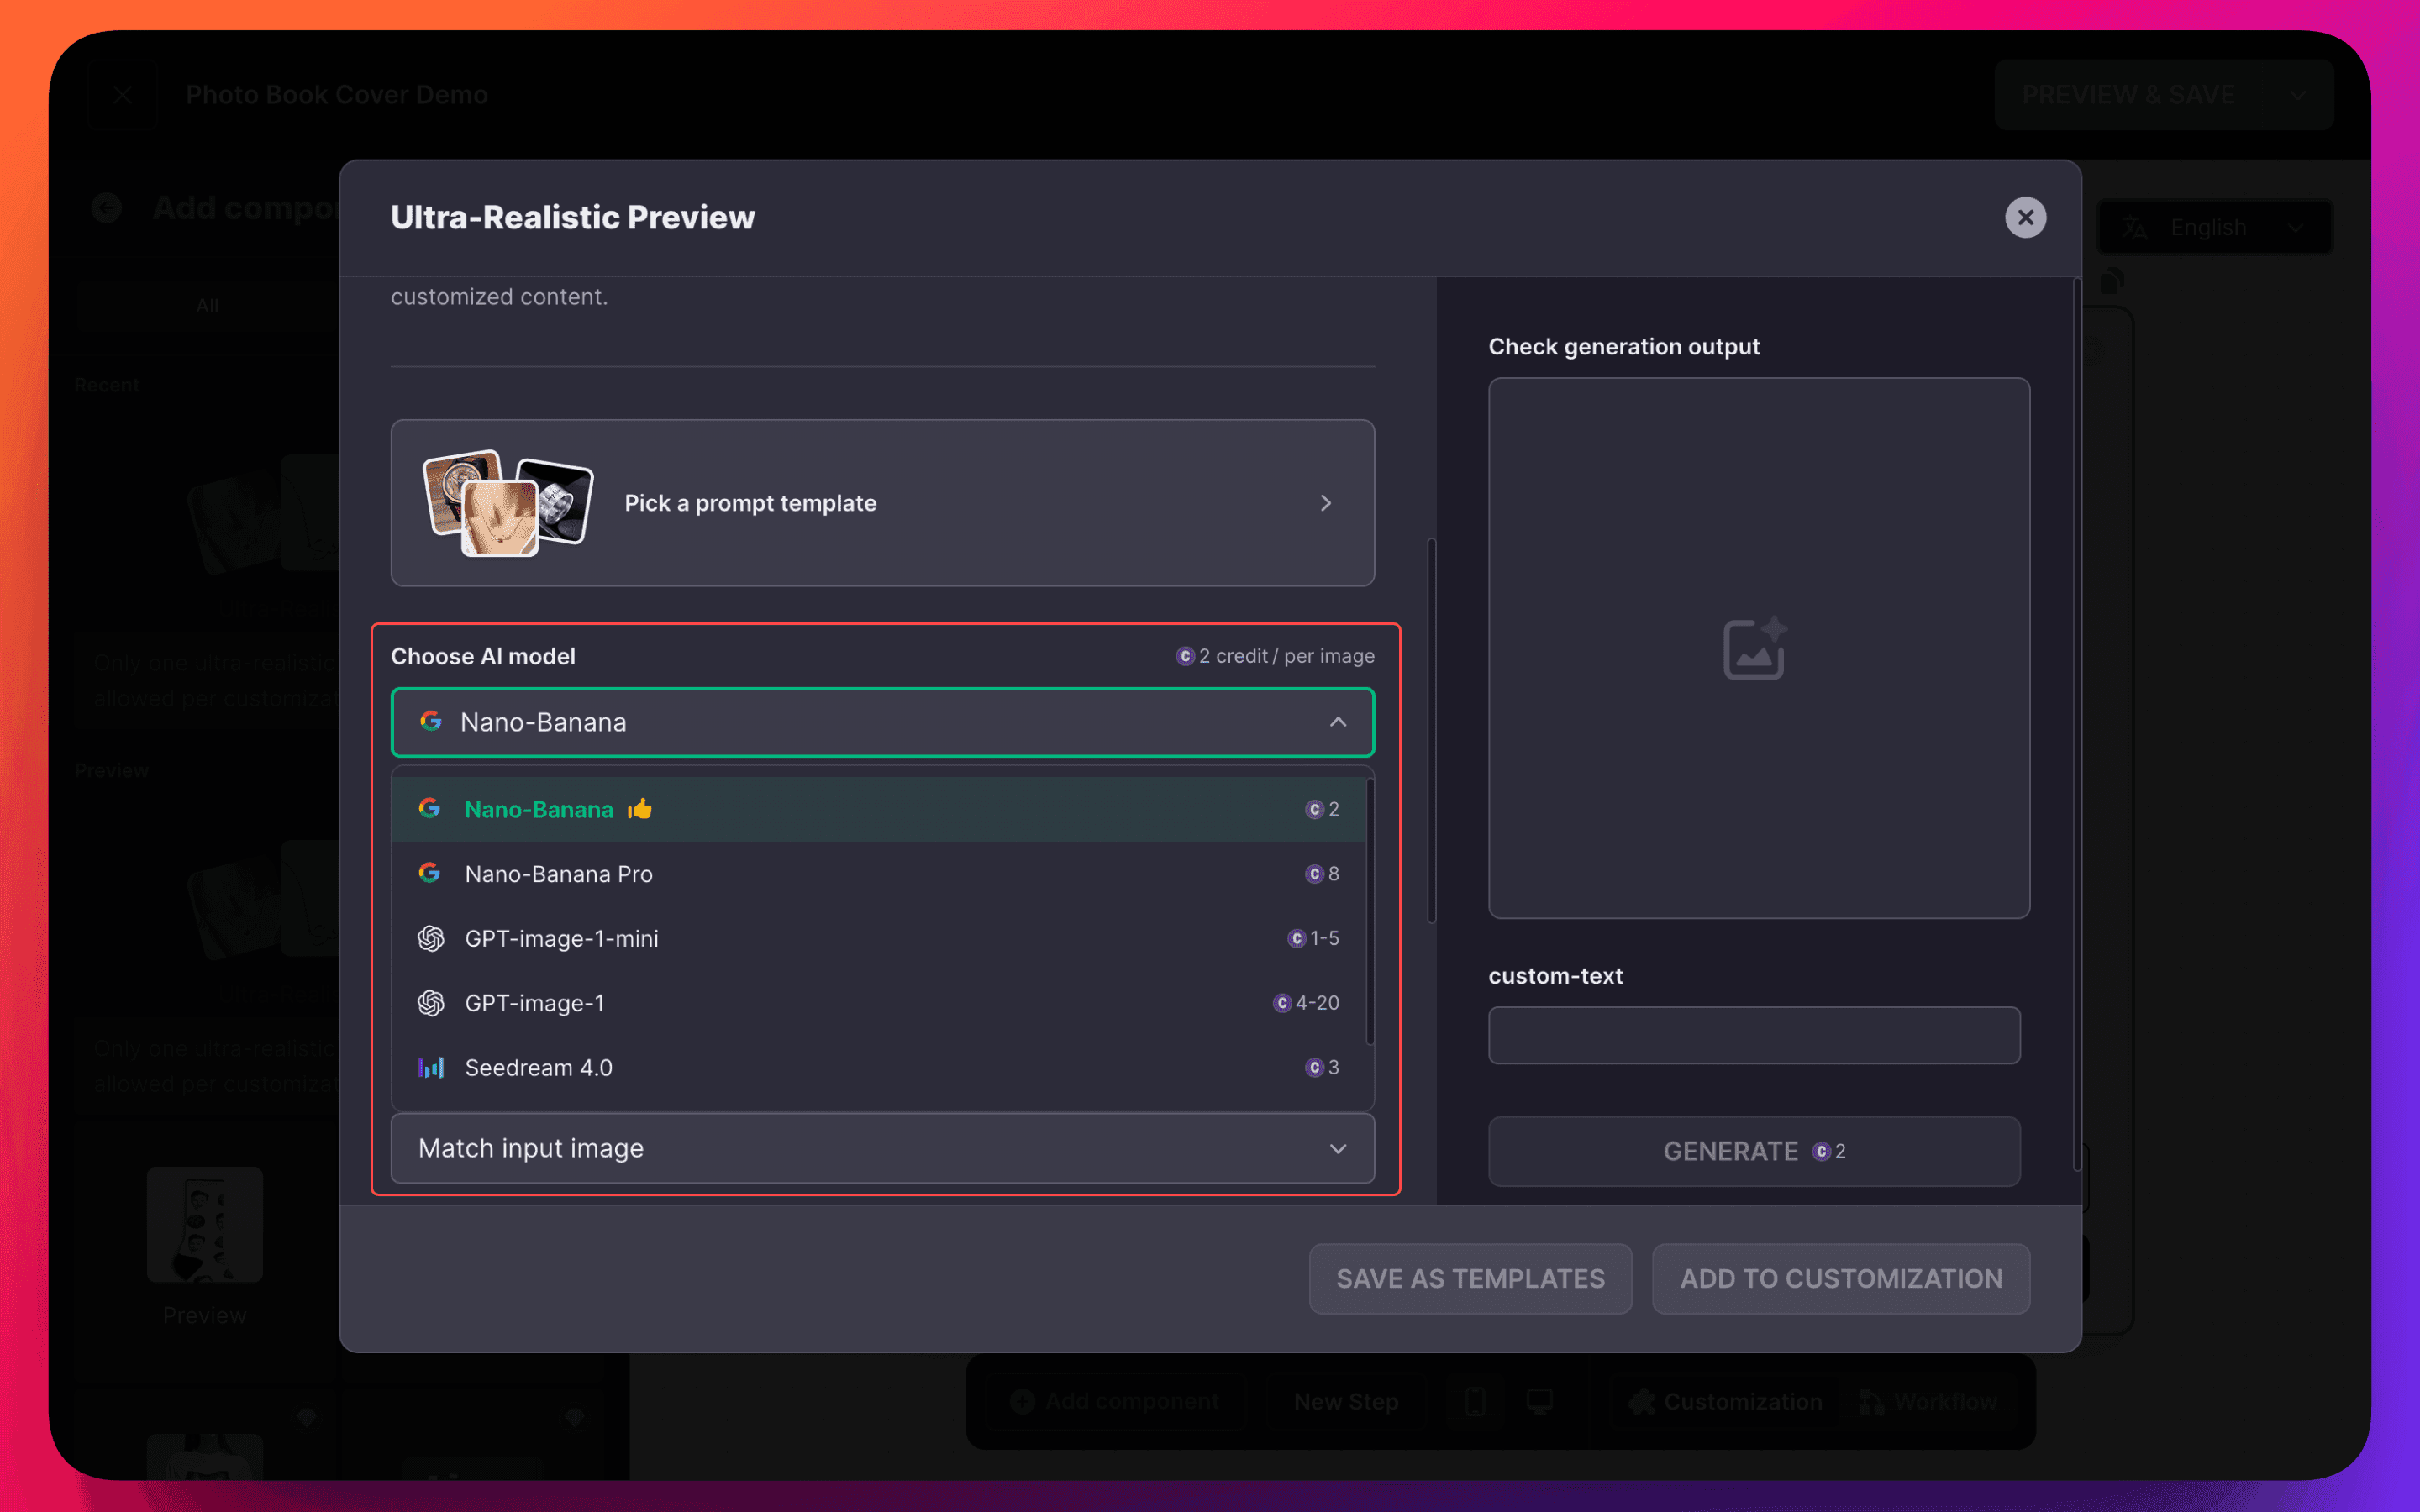Screen dimensions: 2420x1512
Task: Click ADD TO CUSTOMIZATION button
Action: [x=1840, y=1278]
